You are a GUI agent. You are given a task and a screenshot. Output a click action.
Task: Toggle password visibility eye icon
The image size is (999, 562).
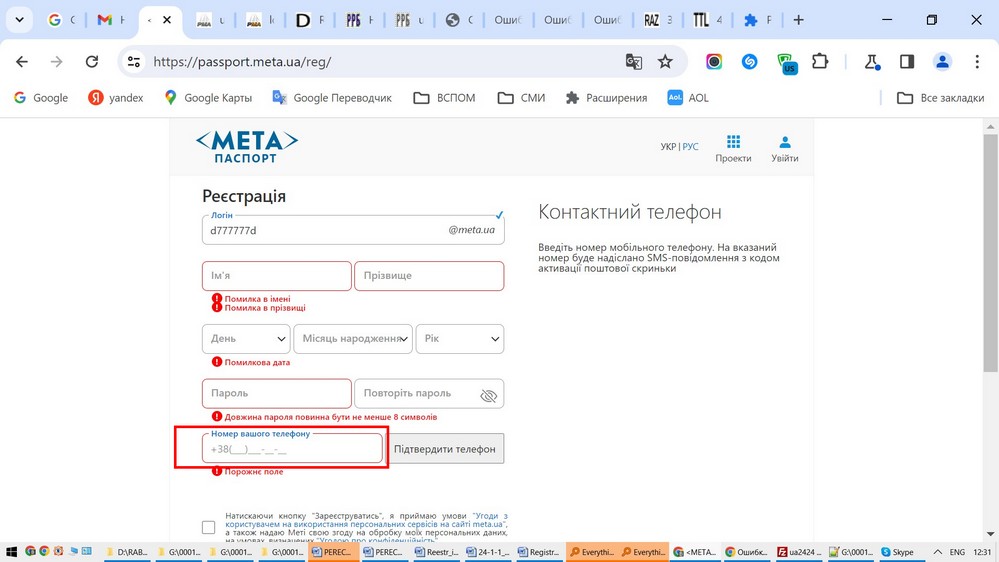point(488,396)
